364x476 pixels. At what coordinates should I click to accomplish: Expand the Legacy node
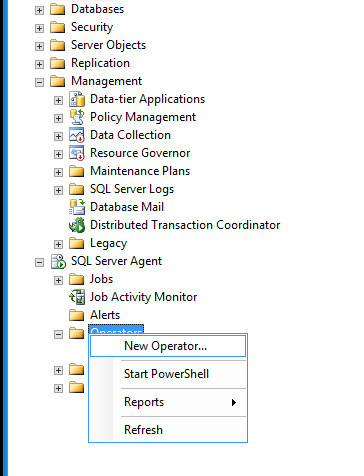pyautogui.click(x=58, y=244)
